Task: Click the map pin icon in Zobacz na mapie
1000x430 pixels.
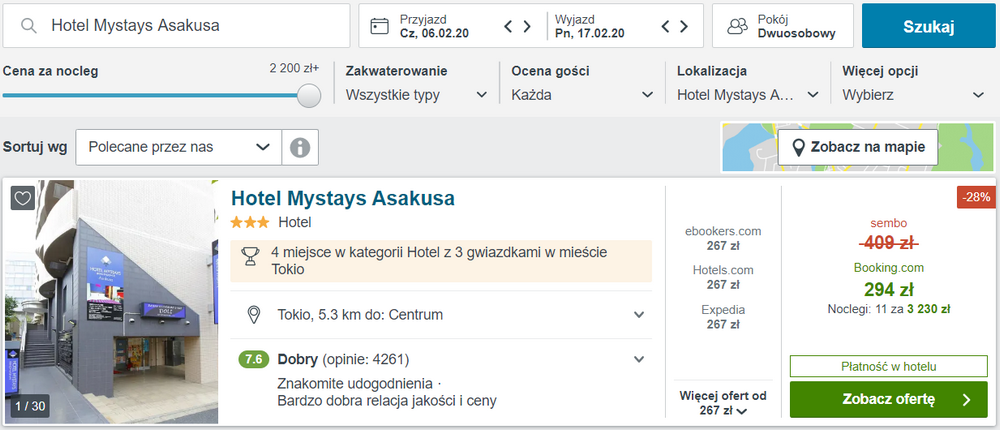Action: [x=798, y=147]
